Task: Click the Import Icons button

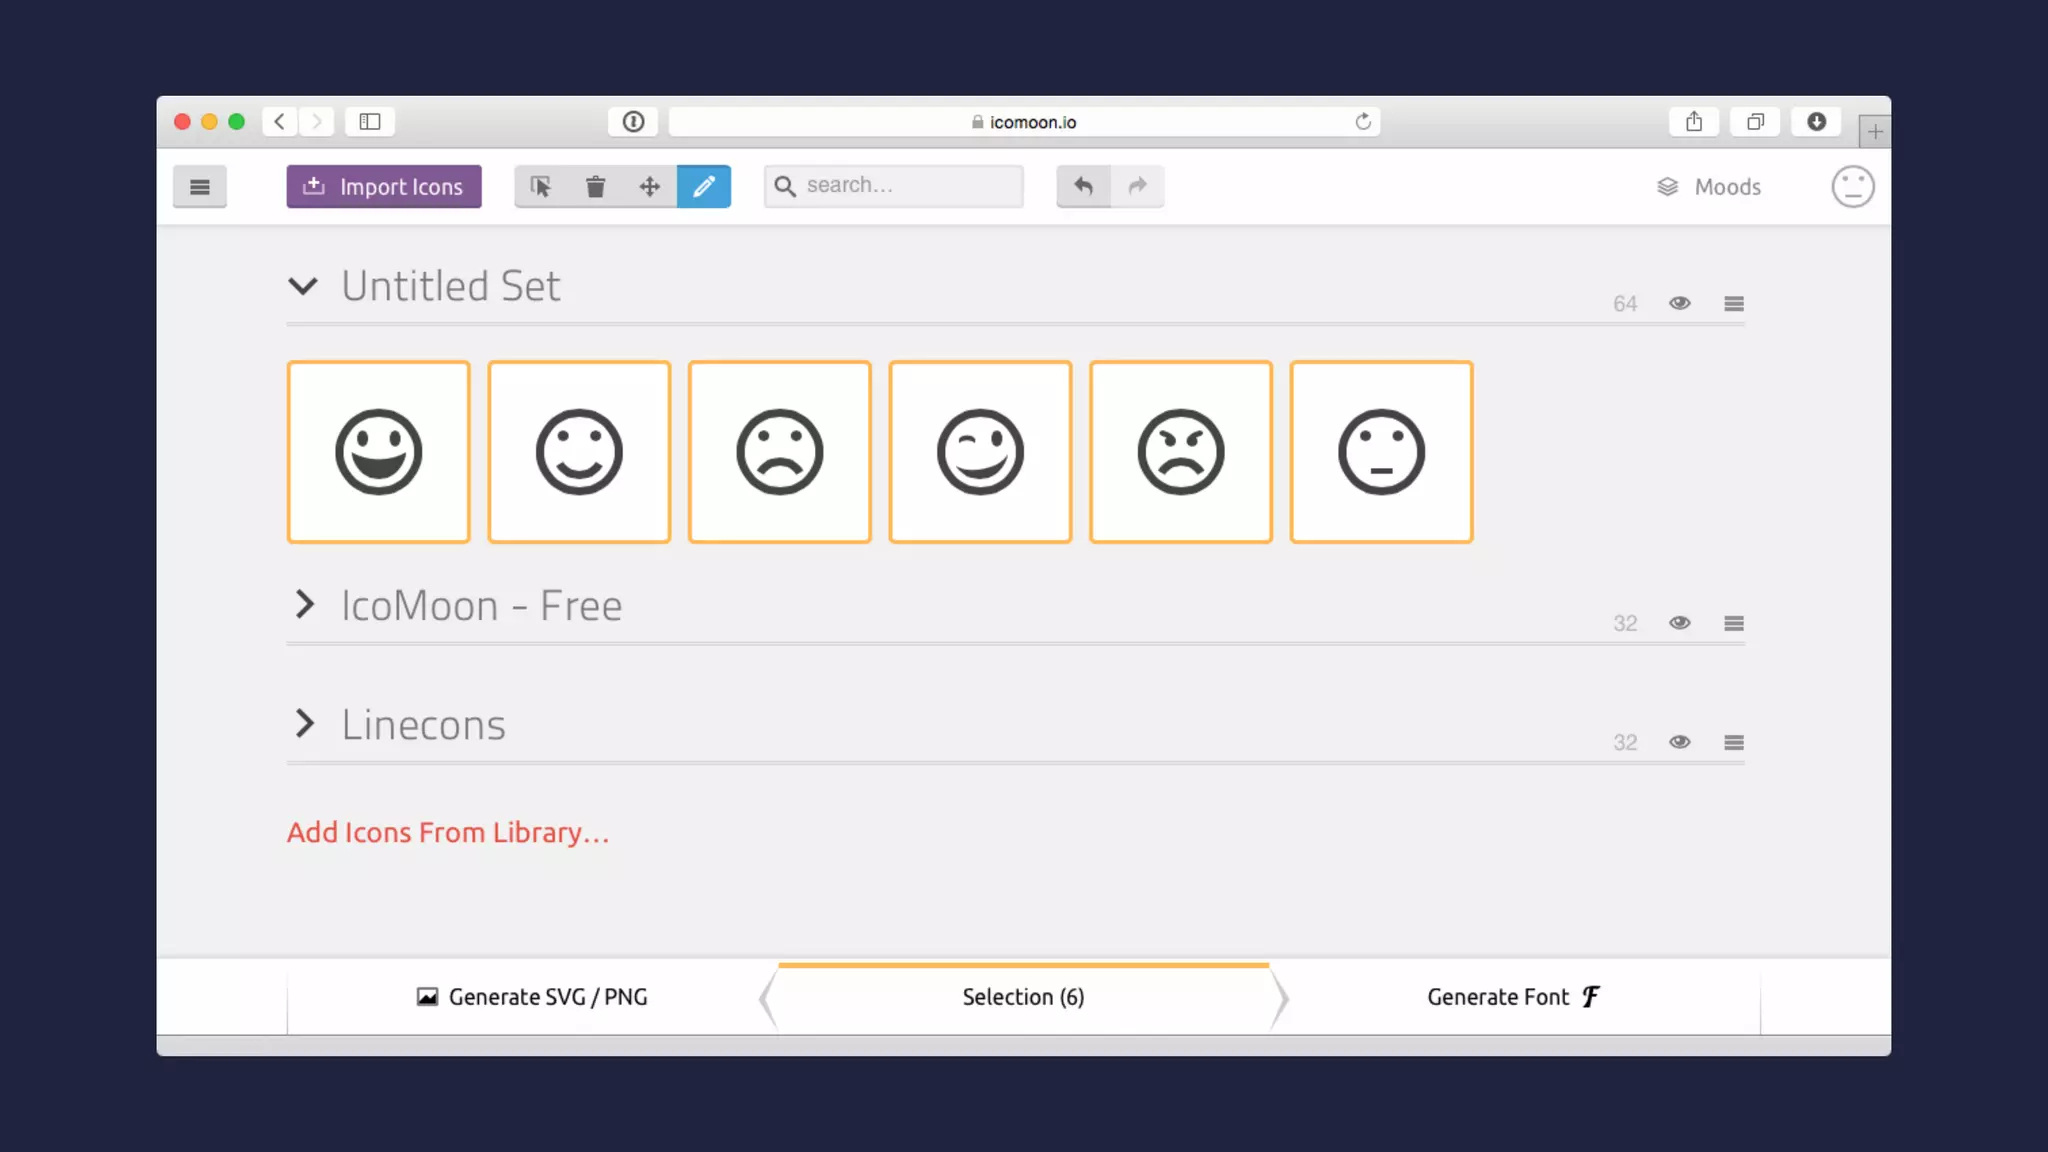Action: pyautogui.click(x=384, y=186)
